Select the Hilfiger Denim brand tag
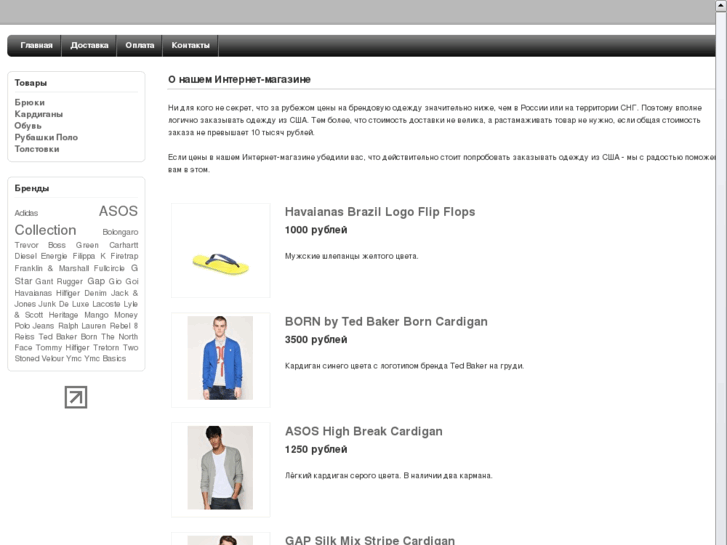 pos(81,293)
